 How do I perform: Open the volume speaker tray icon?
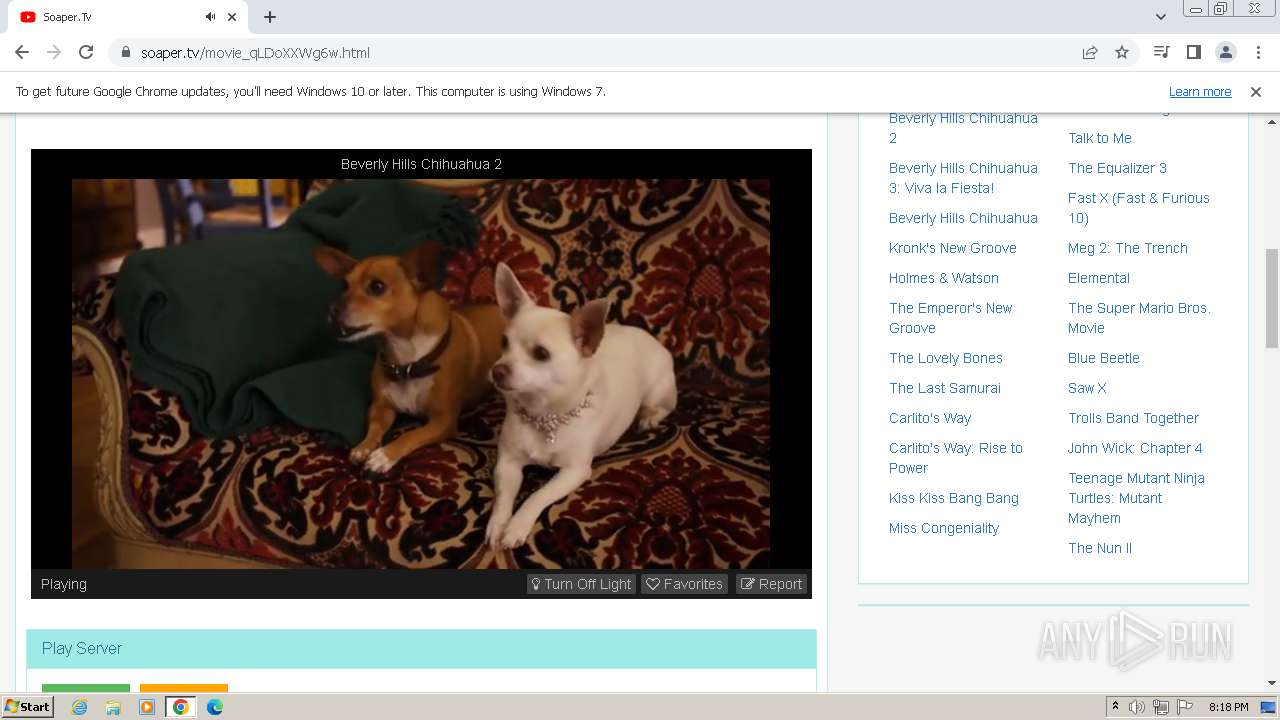point(1137,707)
